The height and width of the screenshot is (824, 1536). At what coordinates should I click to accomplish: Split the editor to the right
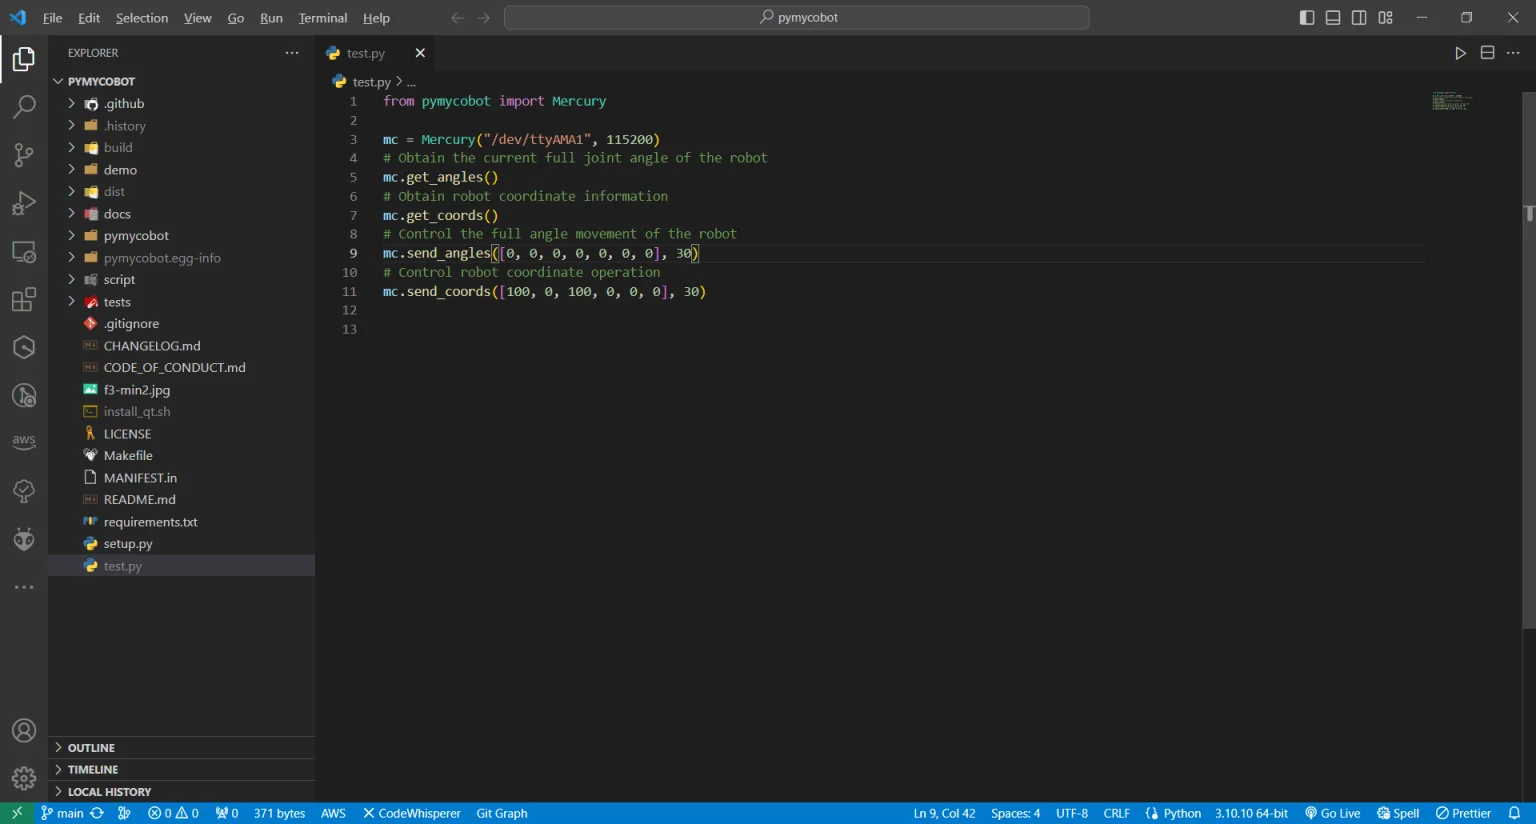click(x=1487, y=53)
